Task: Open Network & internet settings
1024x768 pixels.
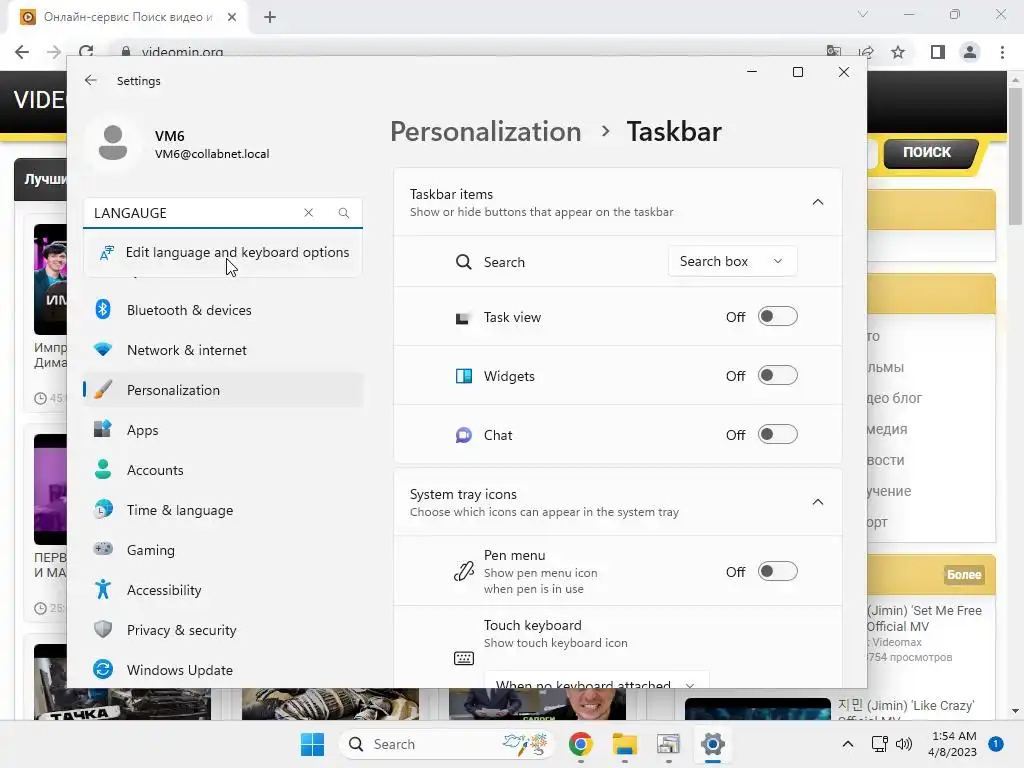Action: click(x=223, y=350)
